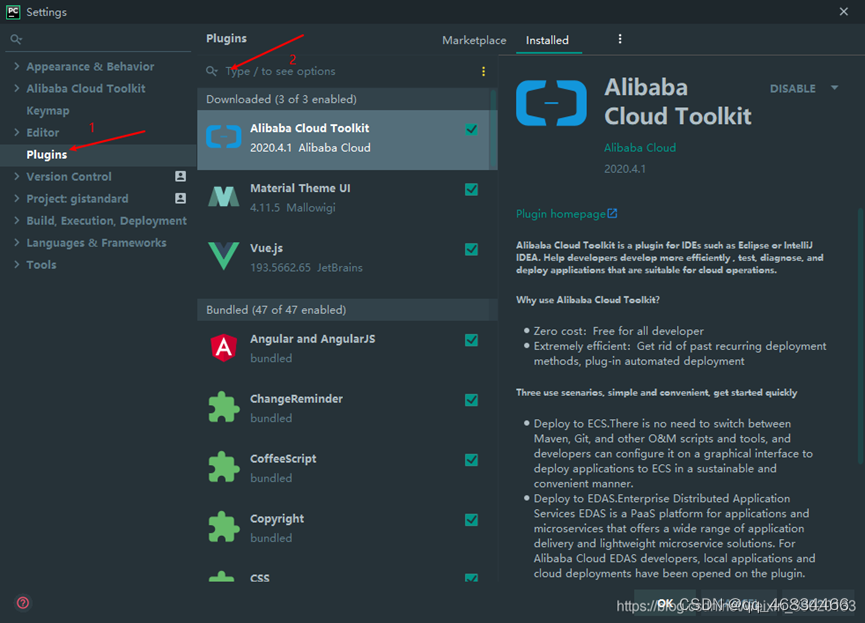Expand the Editor settings chevron
This screenshot has width=865, height=623.
[x=17, y=132]
